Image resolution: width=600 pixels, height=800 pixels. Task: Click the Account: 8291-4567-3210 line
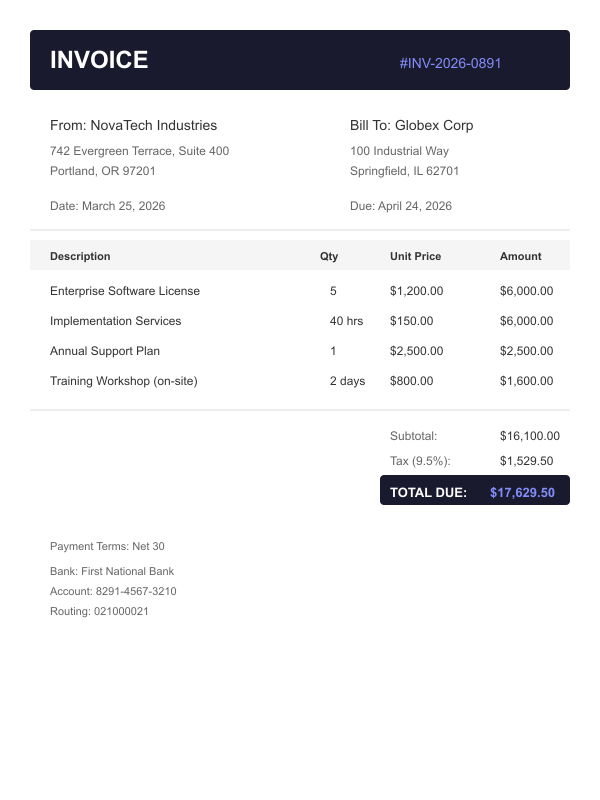pos(113,591)
